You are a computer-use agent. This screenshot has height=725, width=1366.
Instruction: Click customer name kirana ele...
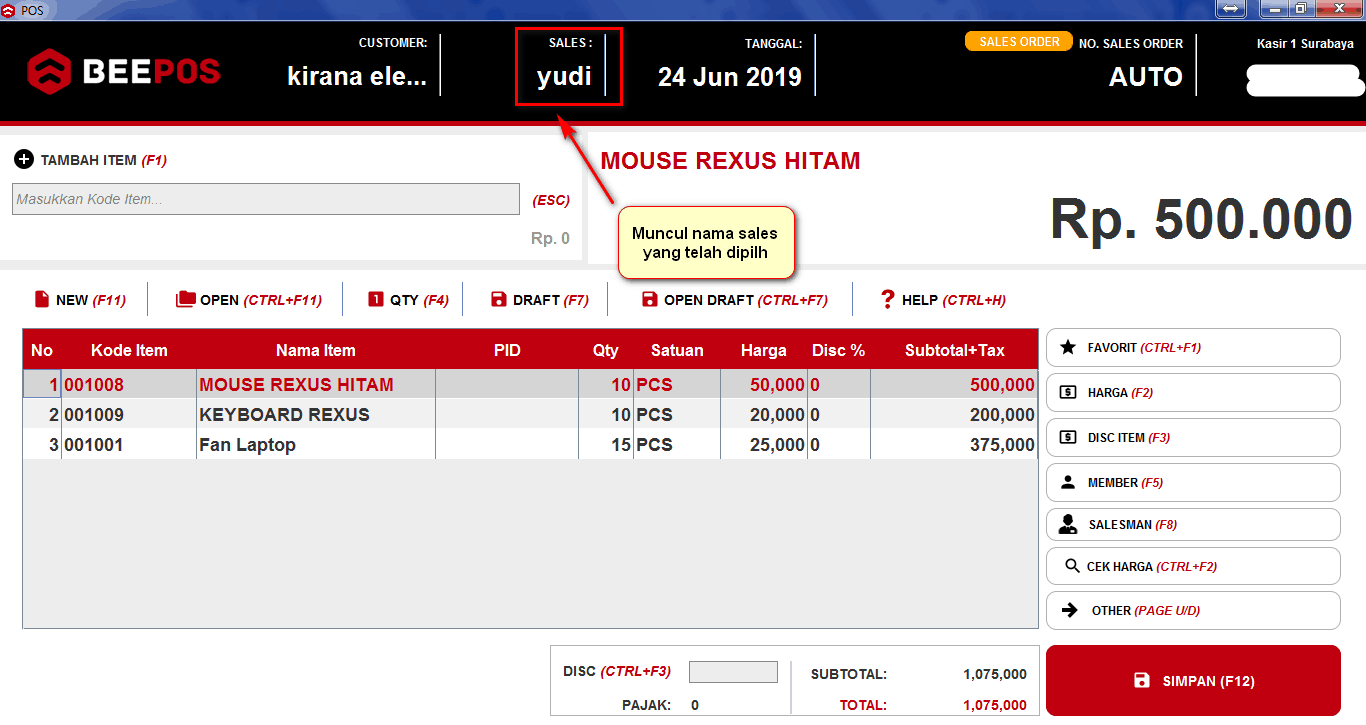pyautogui.click(x=357, y=76)
